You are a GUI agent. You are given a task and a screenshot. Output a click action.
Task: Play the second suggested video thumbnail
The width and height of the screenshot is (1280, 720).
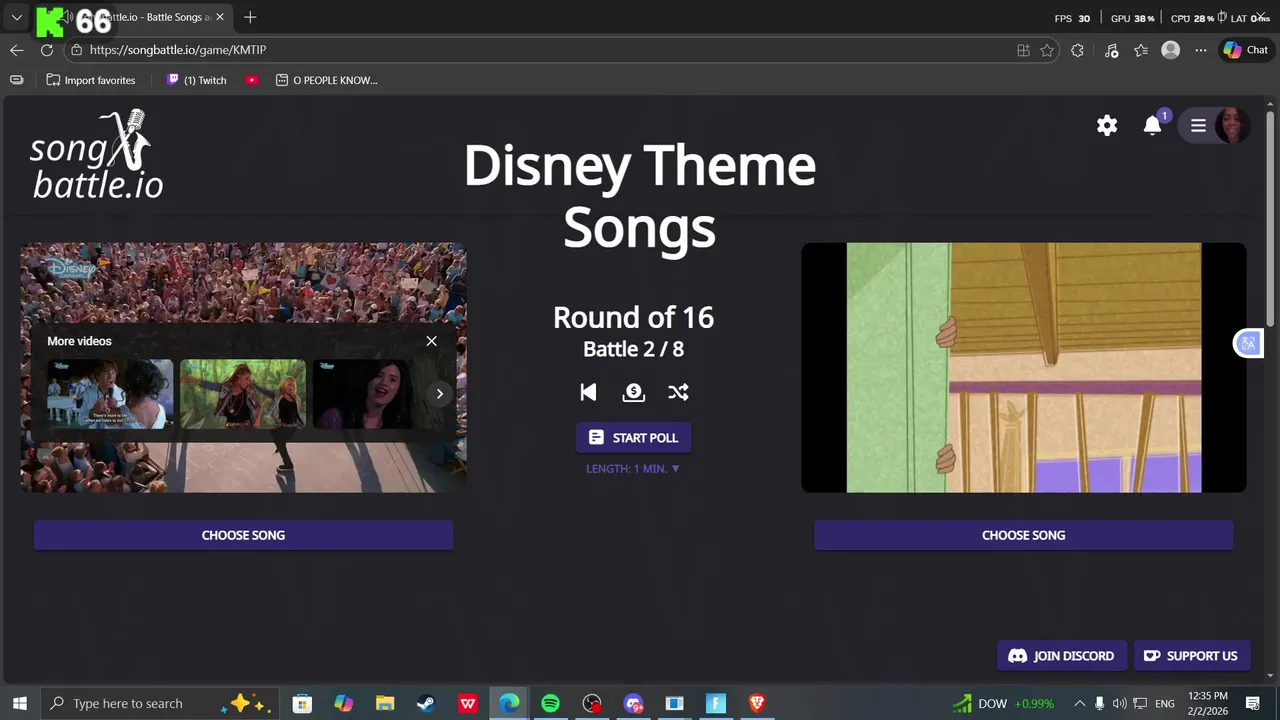pyautogui.click(x=243, y=394)
